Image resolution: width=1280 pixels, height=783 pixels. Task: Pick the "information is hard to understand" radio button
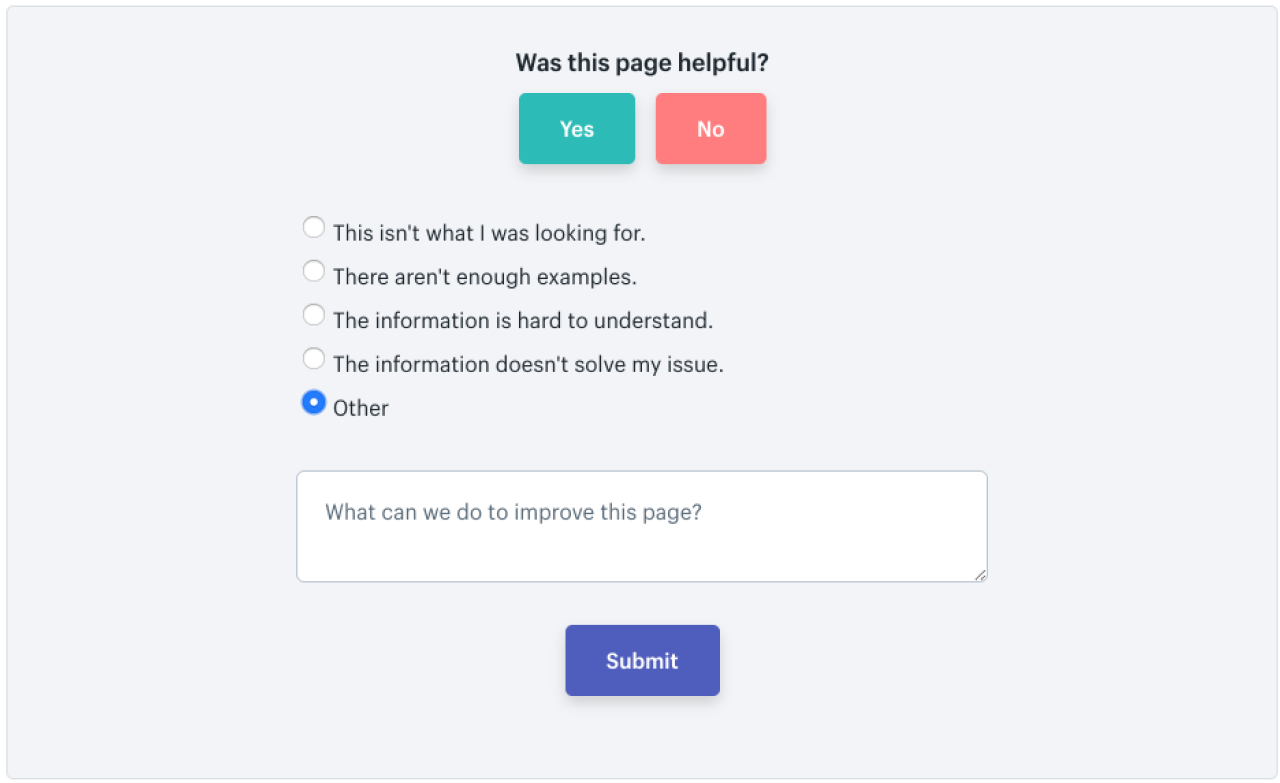(314, 315)
